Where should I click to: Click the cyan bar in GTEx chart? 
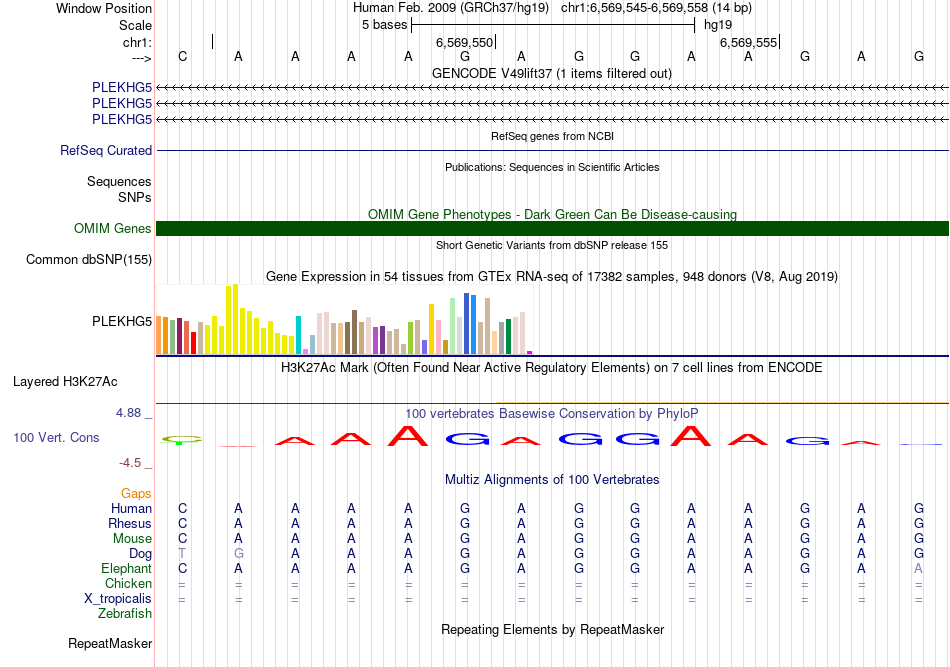point(298,335)
